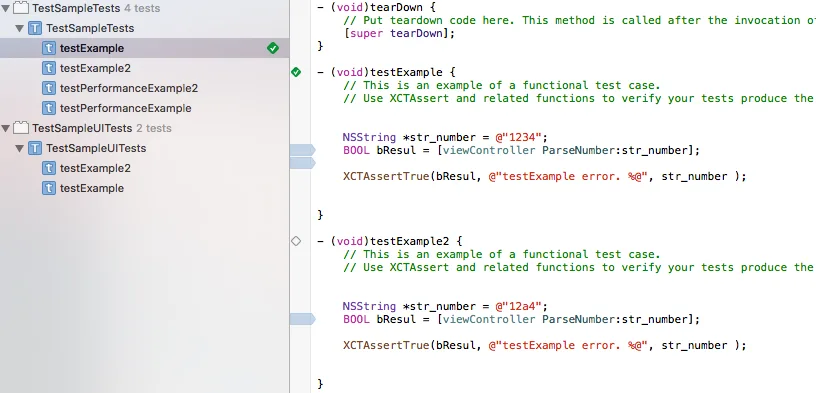
Task: Toggle breakpoint on ParseNumber line in testExample2
Action: 302,319
